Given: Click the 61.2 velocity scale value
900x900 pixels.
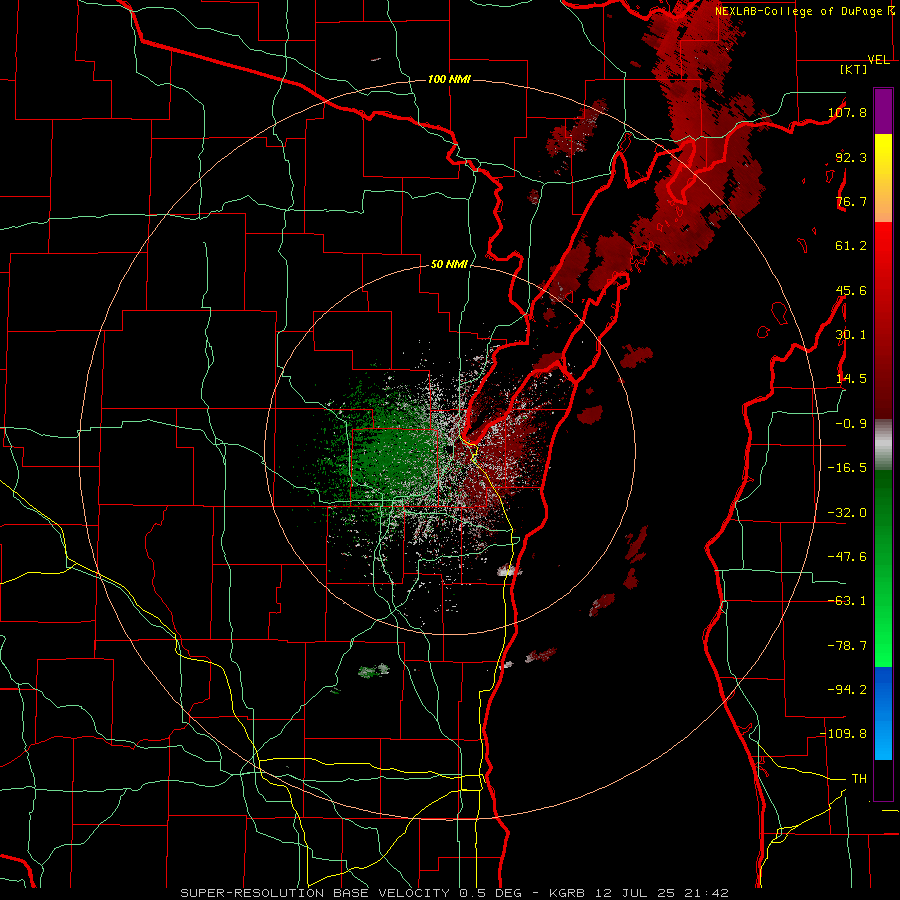Looking at the screenshot, I should point(851,246).
